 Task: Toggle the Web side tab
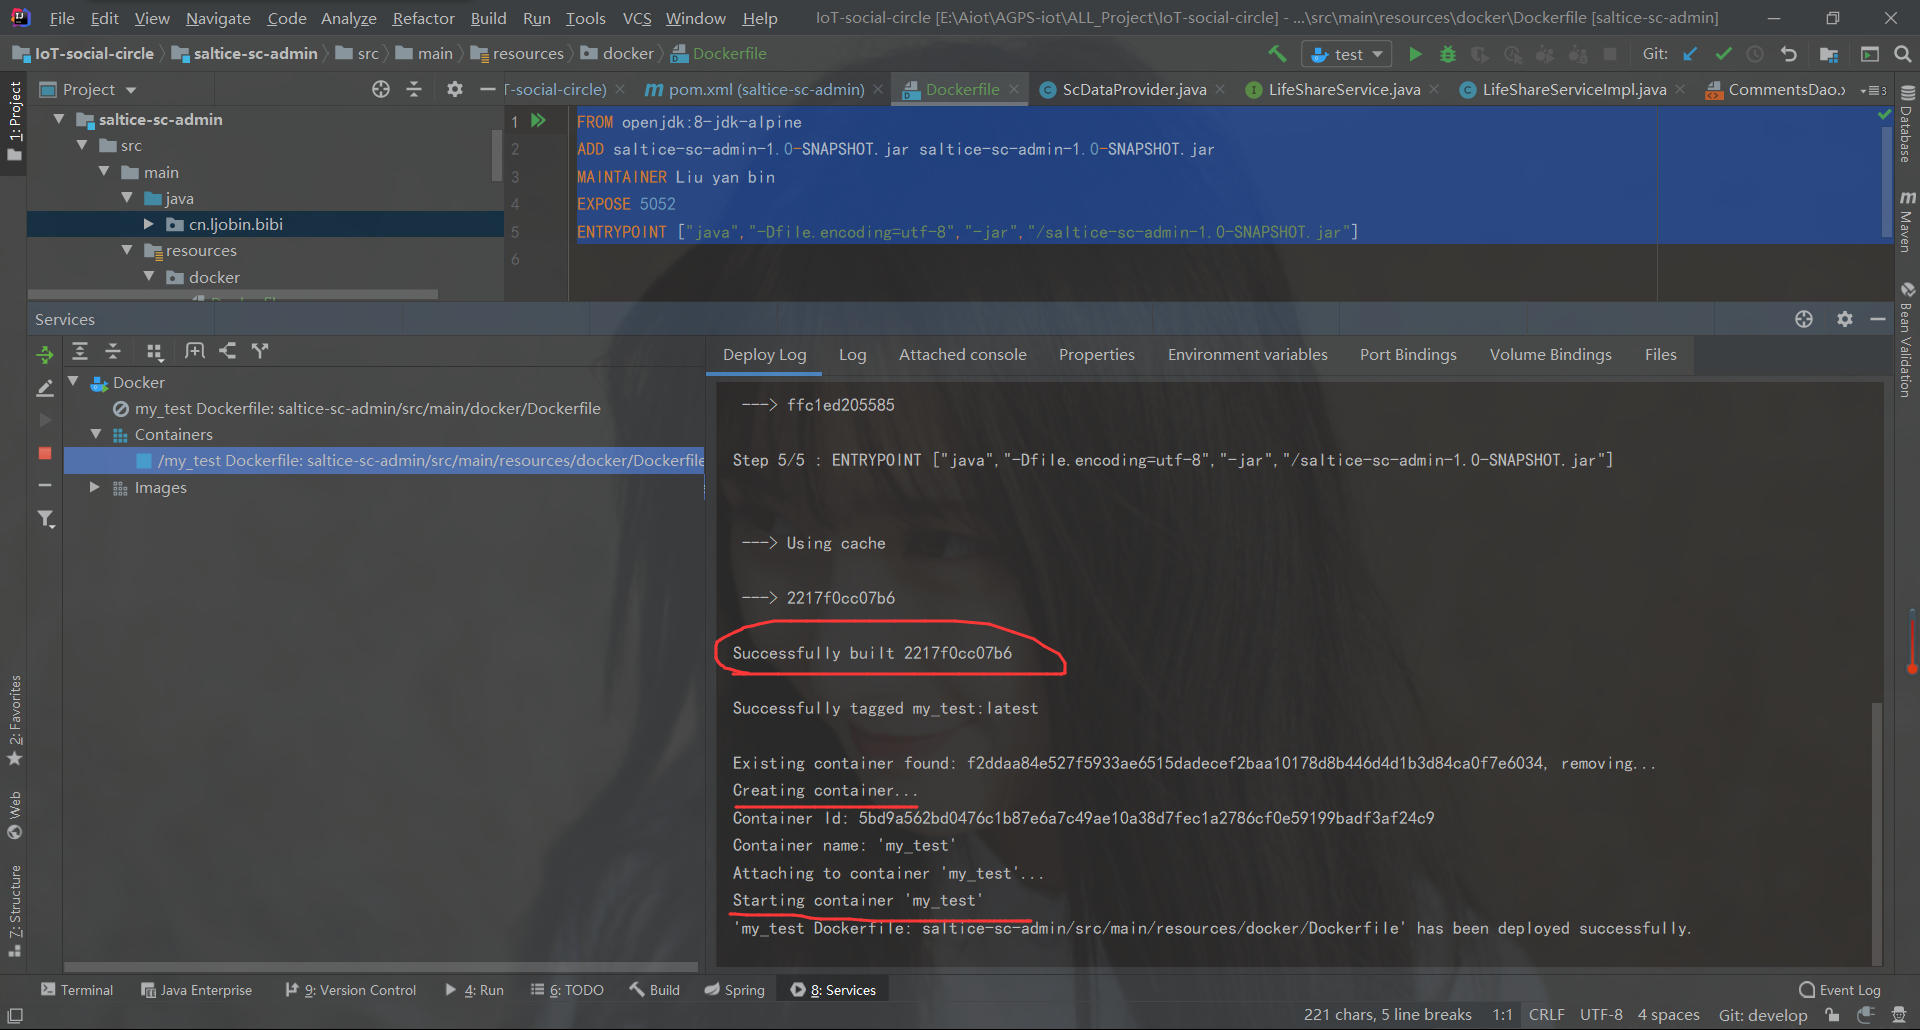[14, 816]
